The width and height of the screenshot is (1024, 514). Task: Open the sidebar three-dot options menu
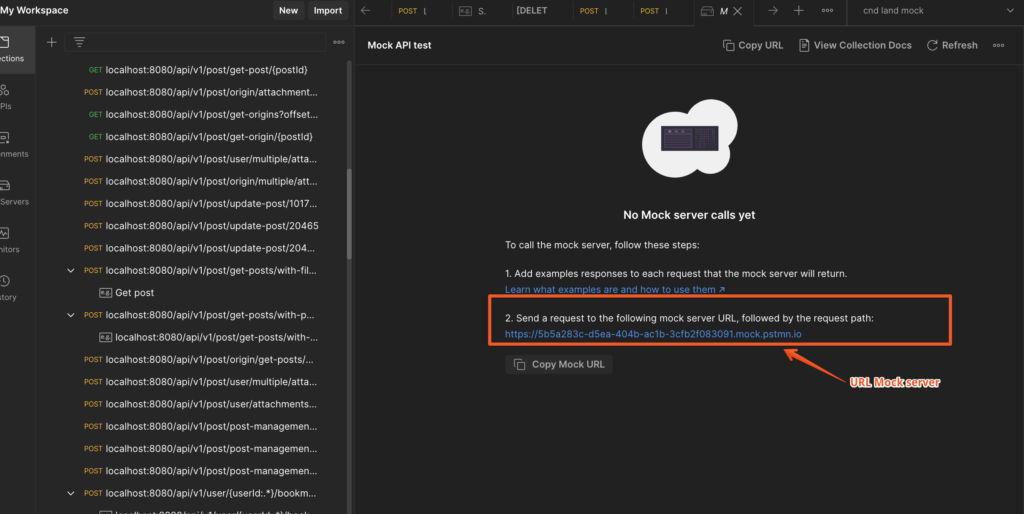tap(338, 42)
